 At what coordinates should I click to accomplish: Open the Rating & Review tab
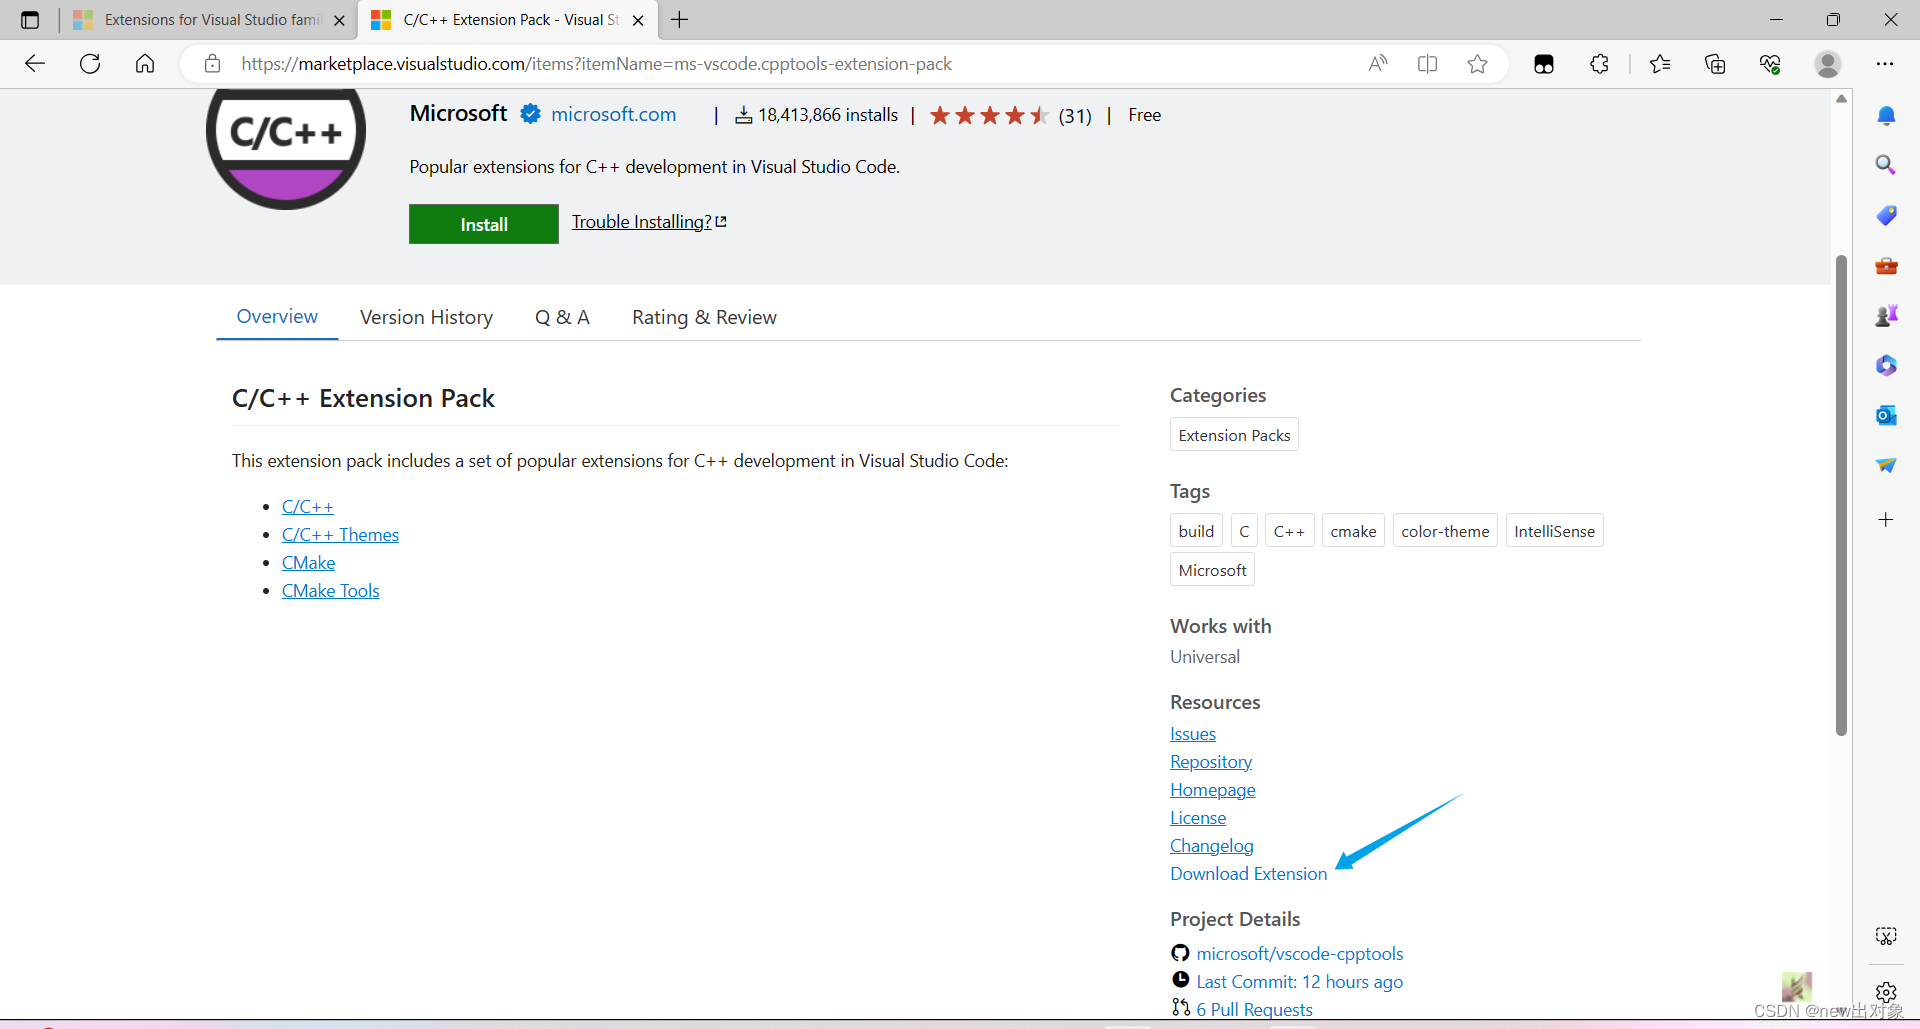tap(704, 317)
